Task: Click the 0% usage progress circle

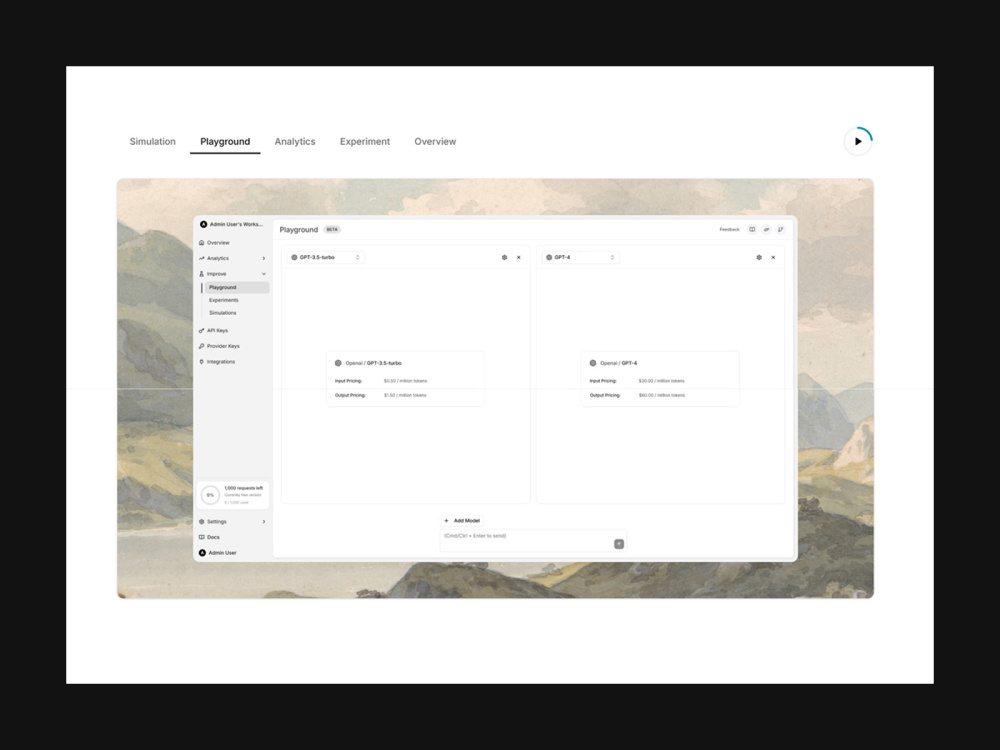Action: 210,495
